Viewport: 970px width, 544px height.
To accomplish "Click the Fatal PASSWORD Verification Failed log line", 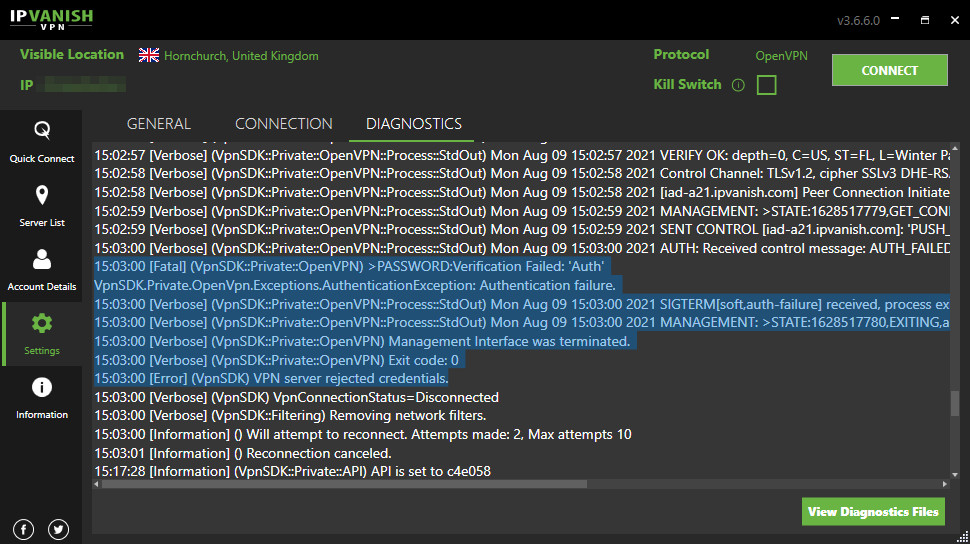I will click(349, 267).
